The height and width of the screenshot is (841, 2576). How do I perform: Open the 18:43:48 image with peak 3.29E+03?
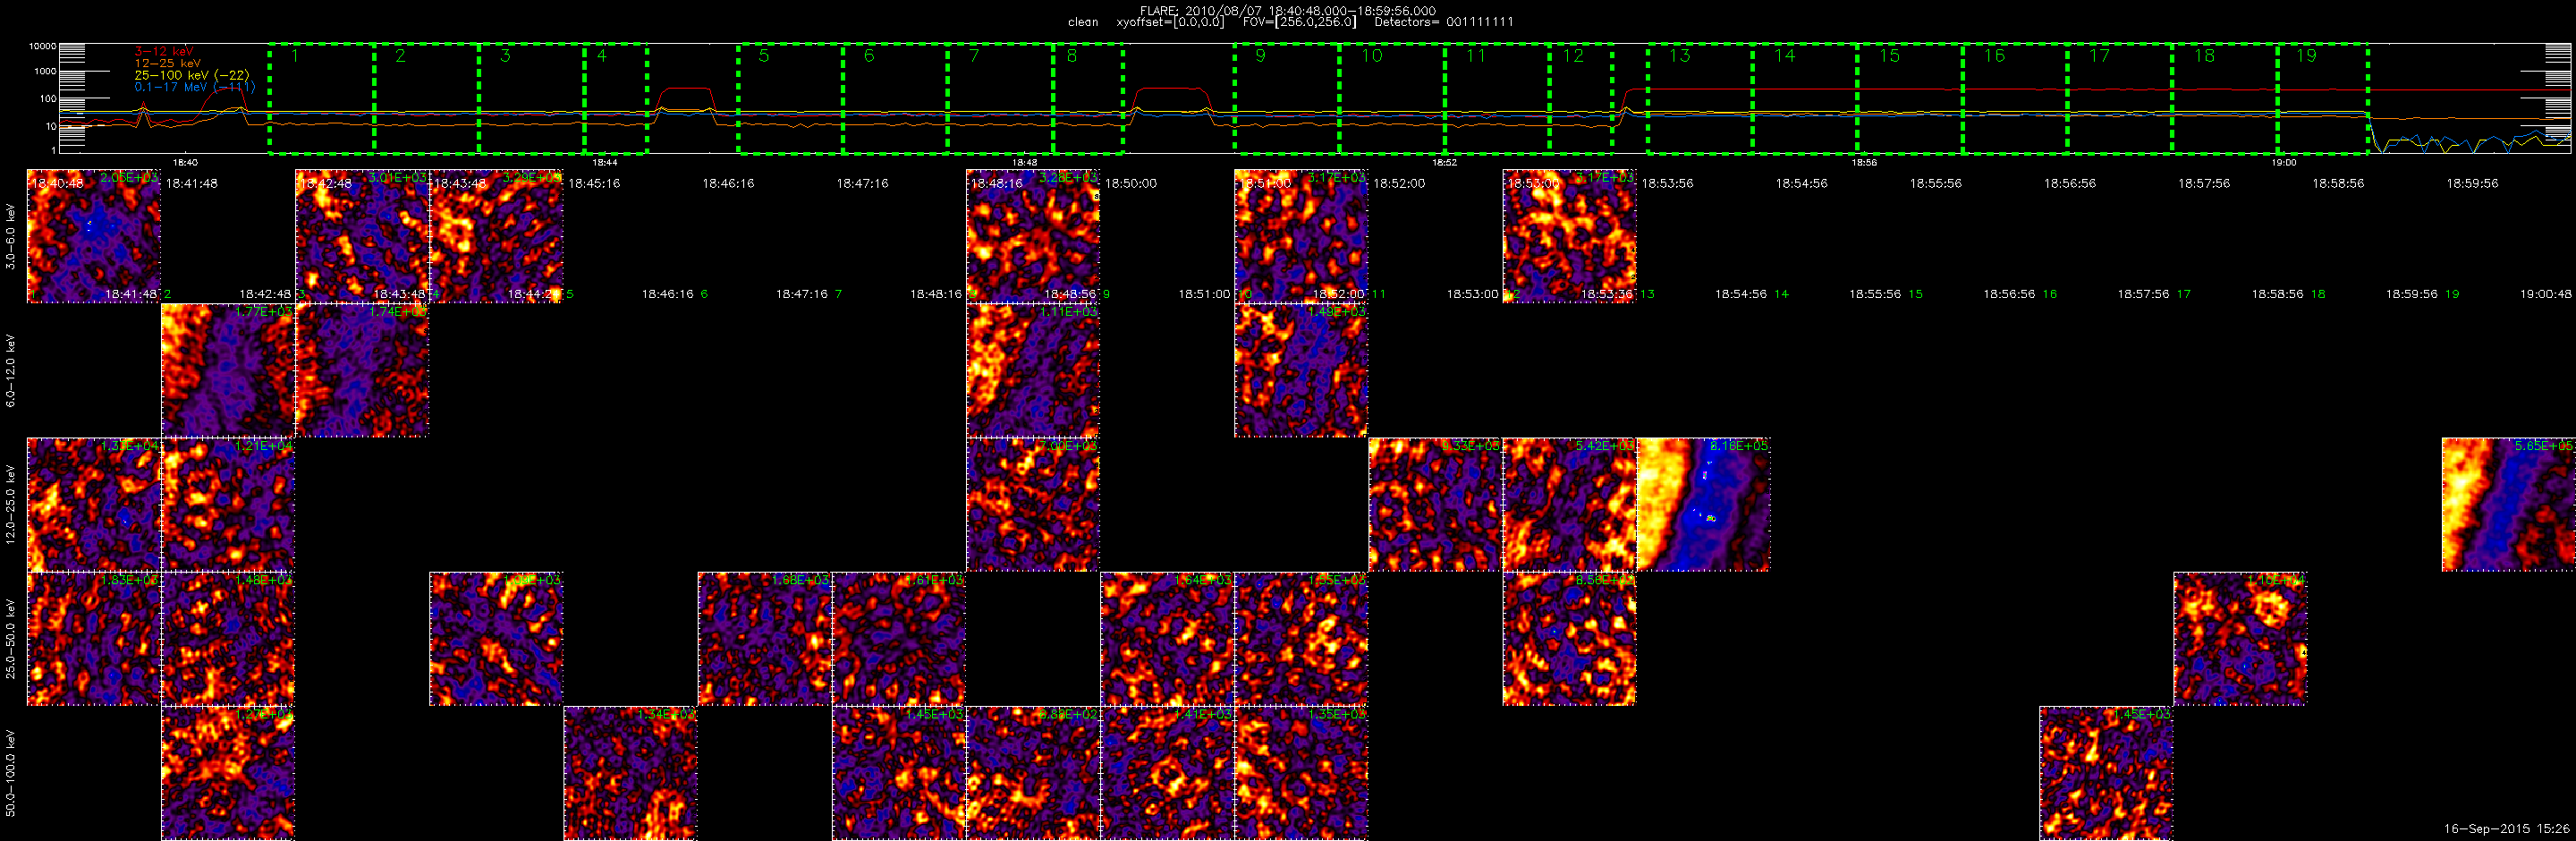[x=496, y=236]
